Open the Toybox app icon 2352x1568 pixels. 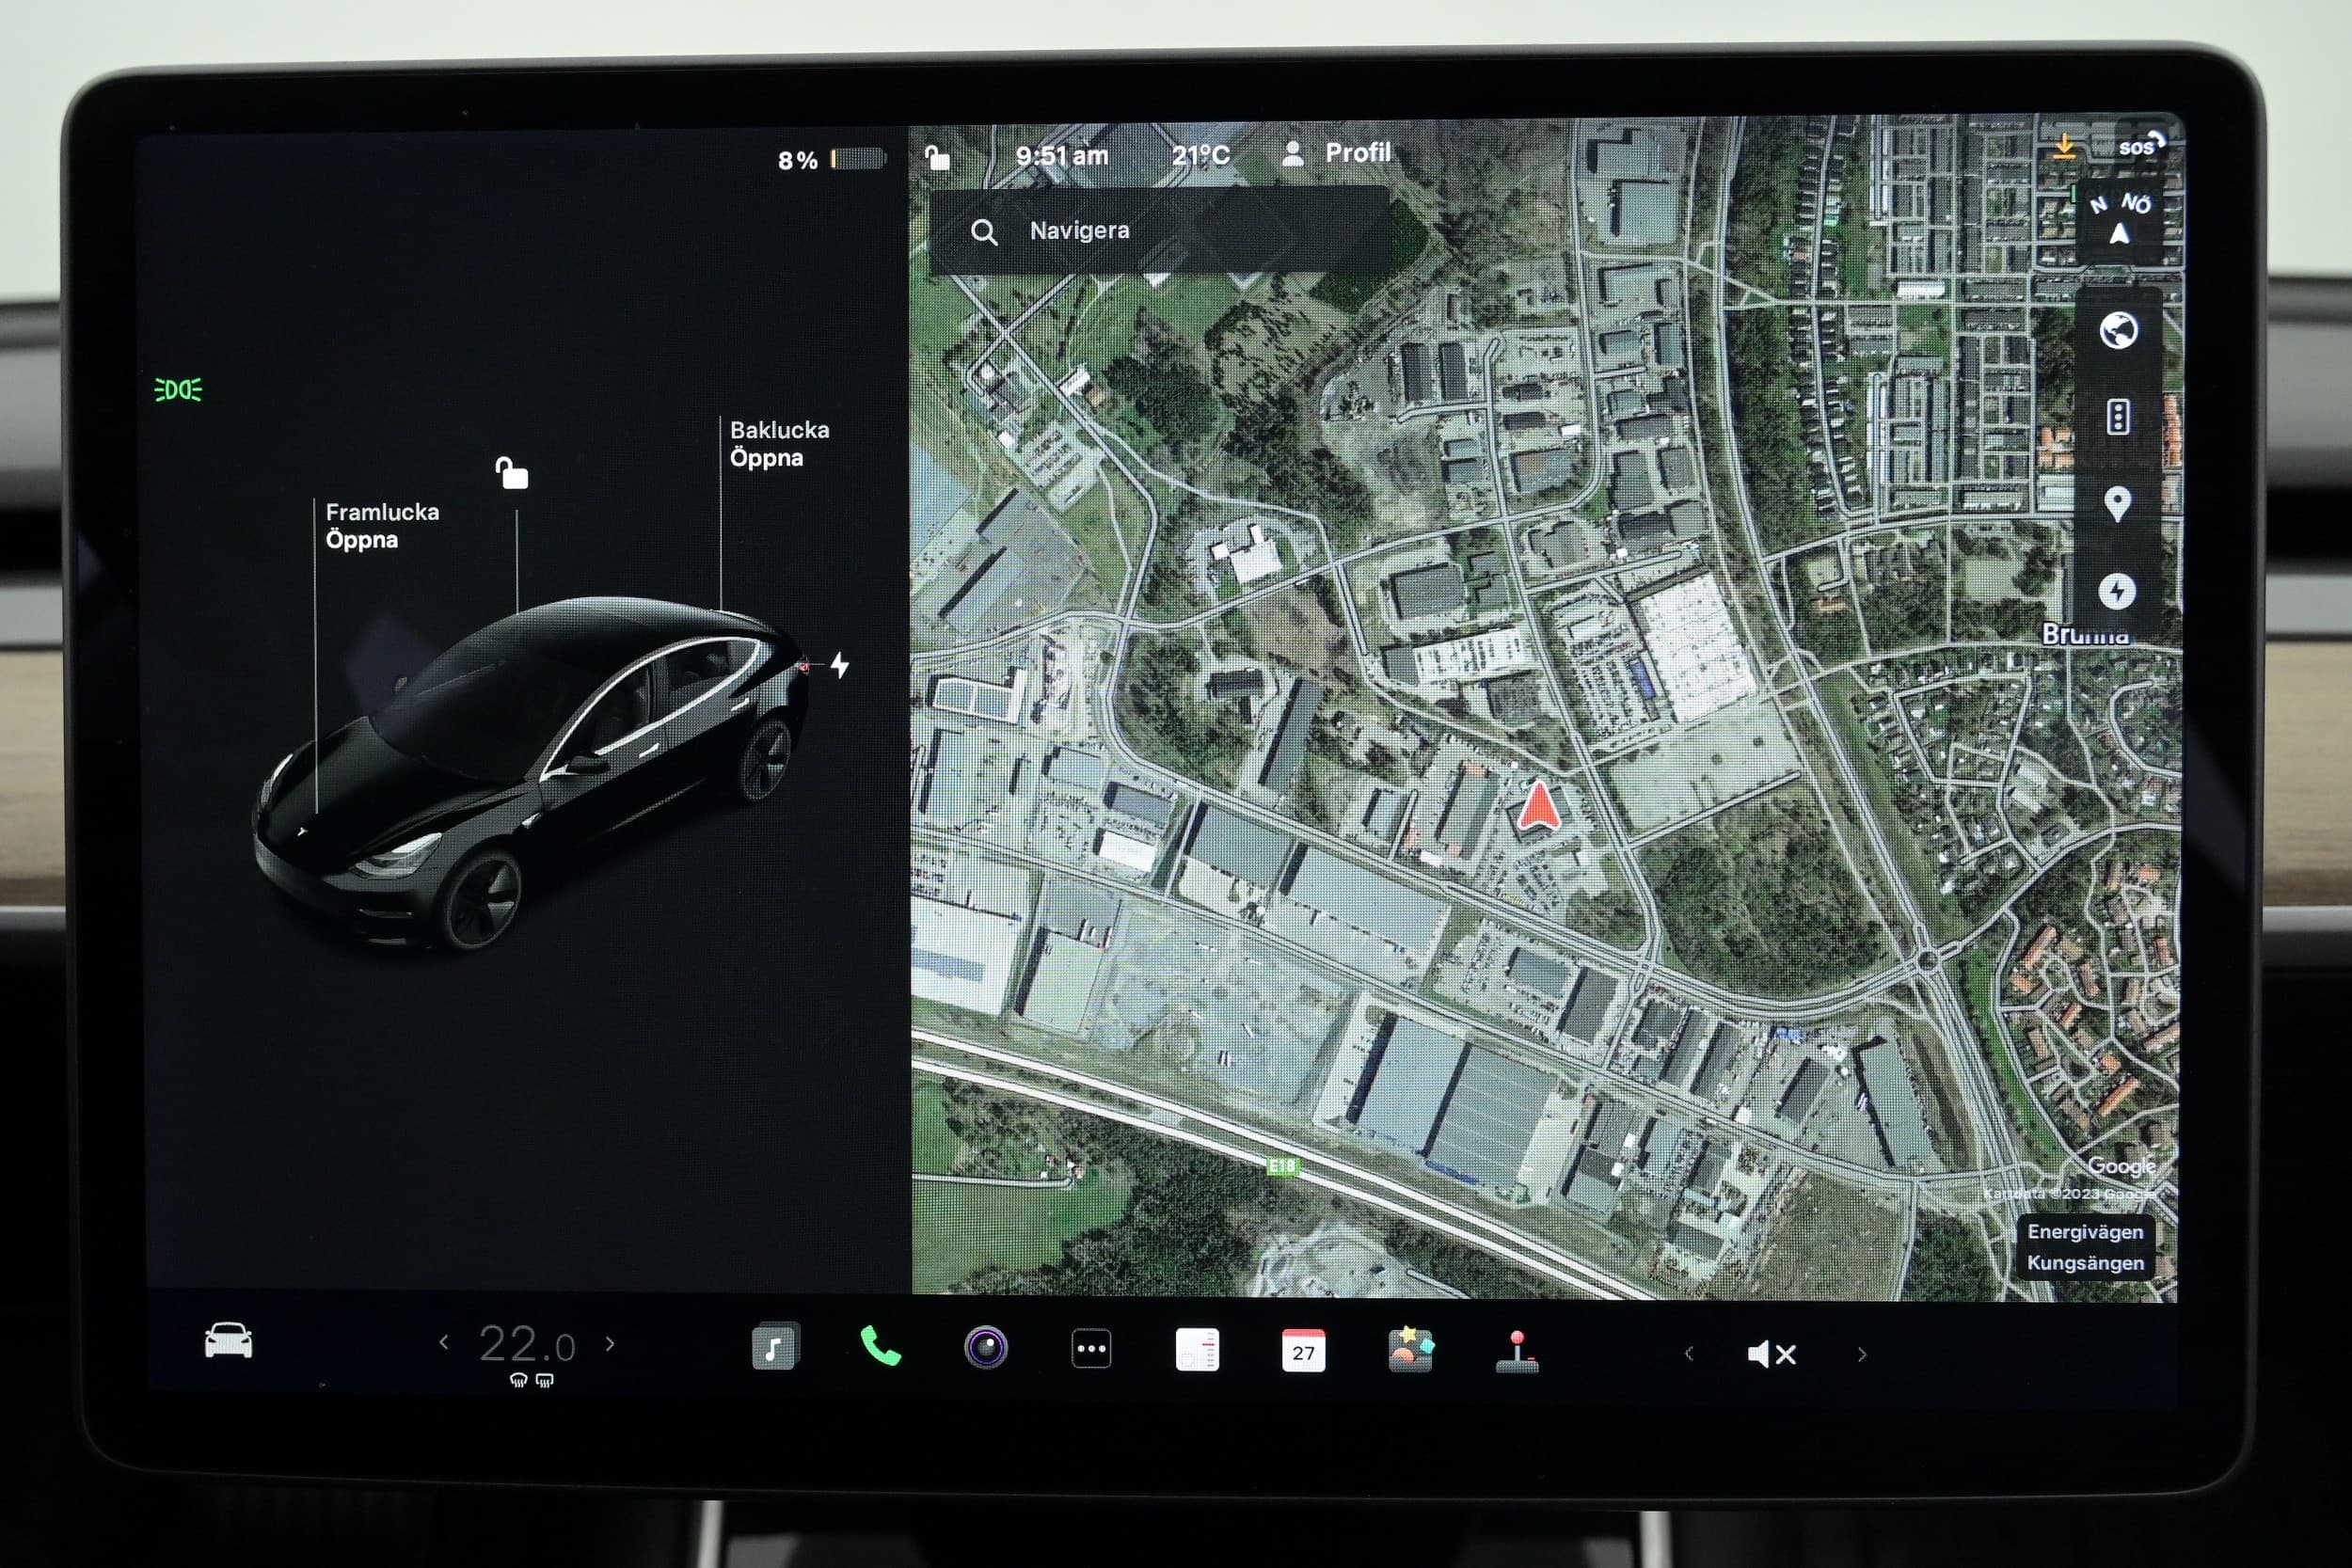(x=1410, y=1350)
